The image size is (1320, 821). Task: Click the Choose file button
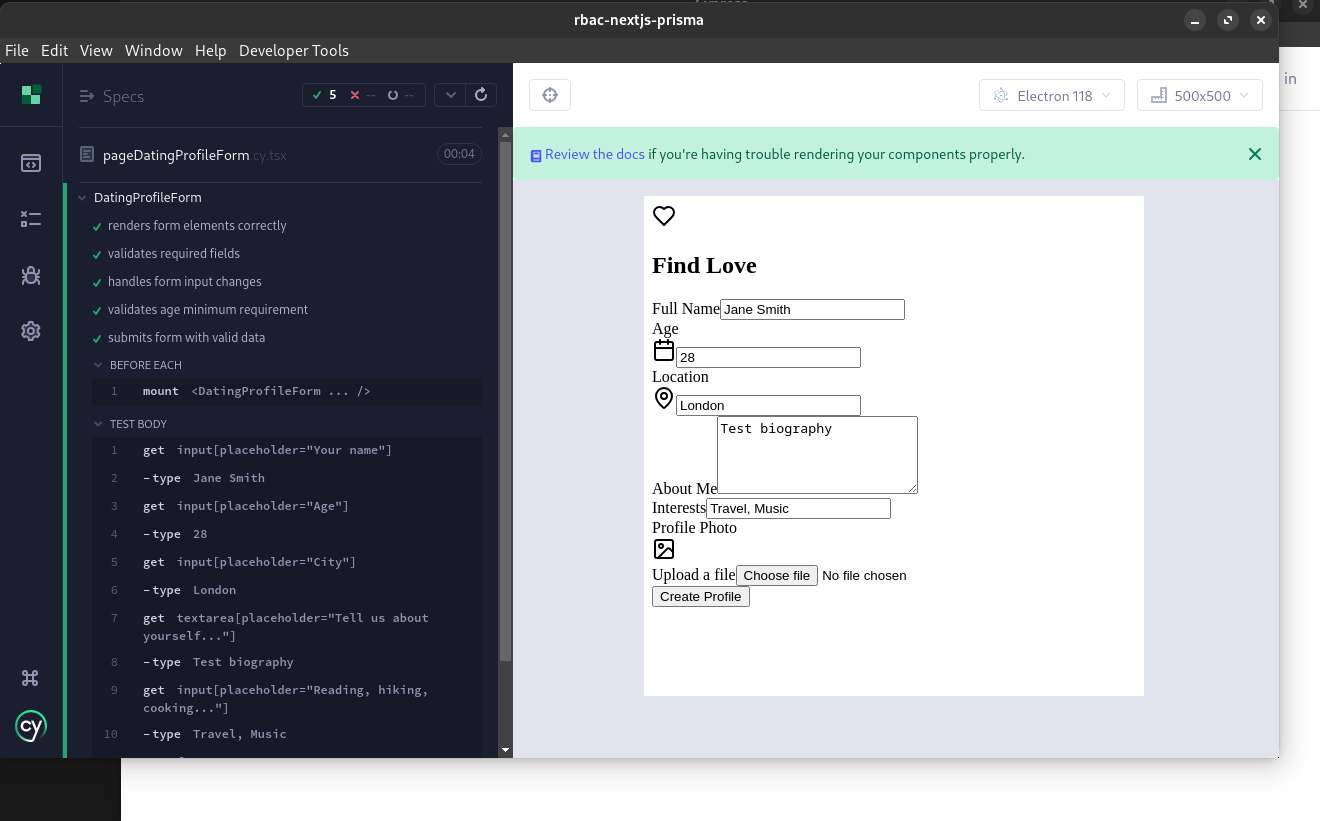[x=777, y=575]
